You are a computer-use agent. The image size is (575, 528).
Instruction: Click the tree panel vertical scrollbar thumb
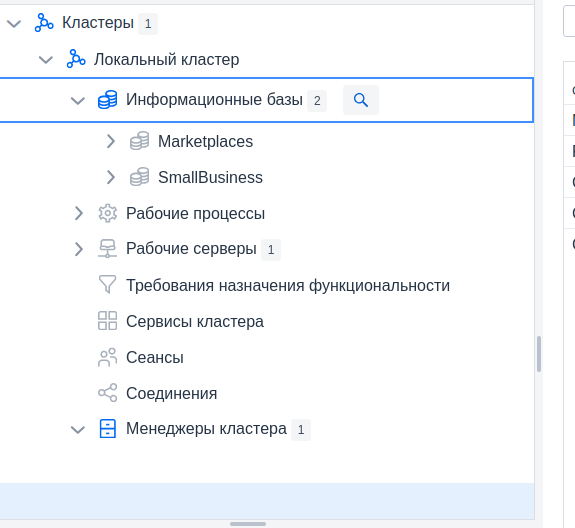[x=539, y=354]
